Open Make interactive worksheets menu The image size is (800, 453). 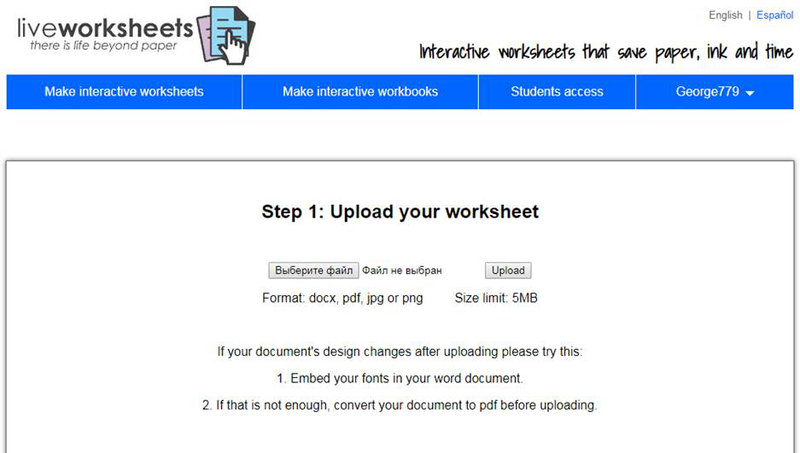pos(124,92)
